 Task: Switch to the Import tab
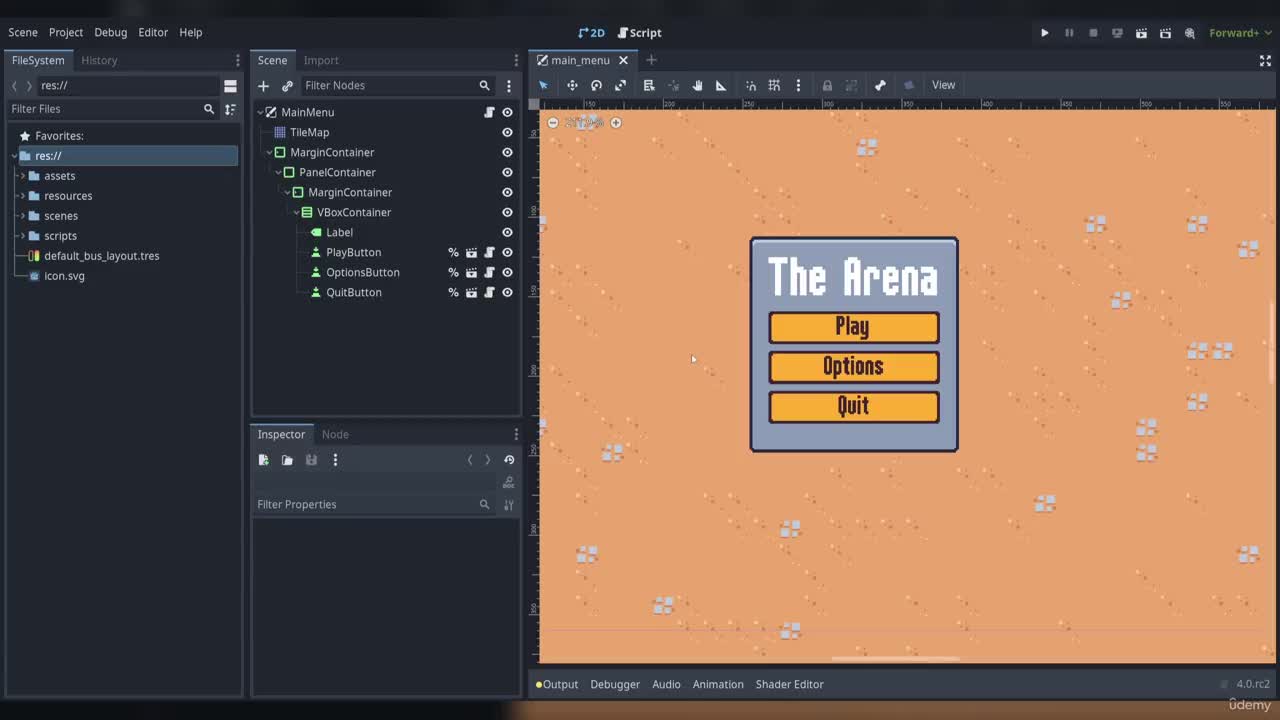point(321,60)
